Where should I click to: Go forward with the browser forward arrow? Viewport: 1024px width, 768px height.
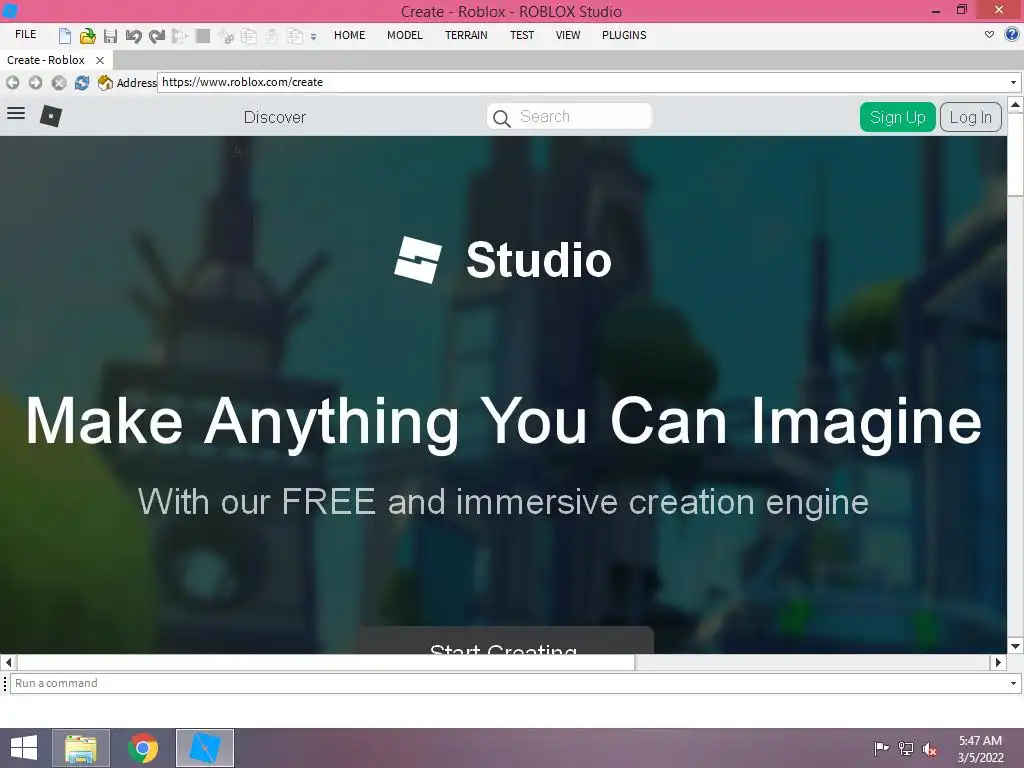(35, 82)
